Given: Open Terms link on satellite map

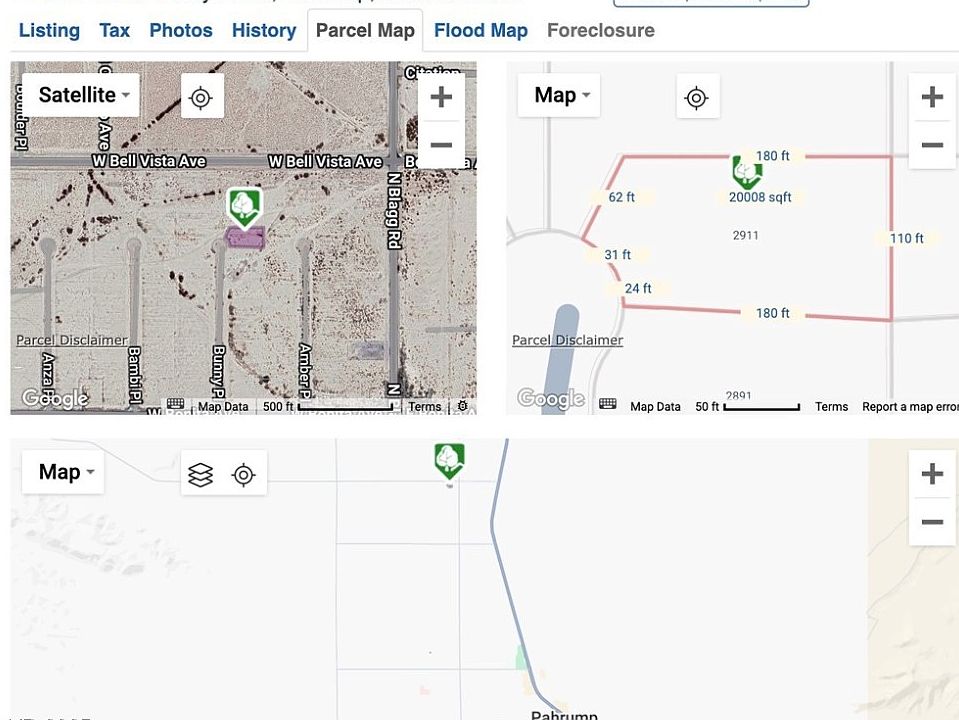Looking at the screenshot, I should [424, 406].
